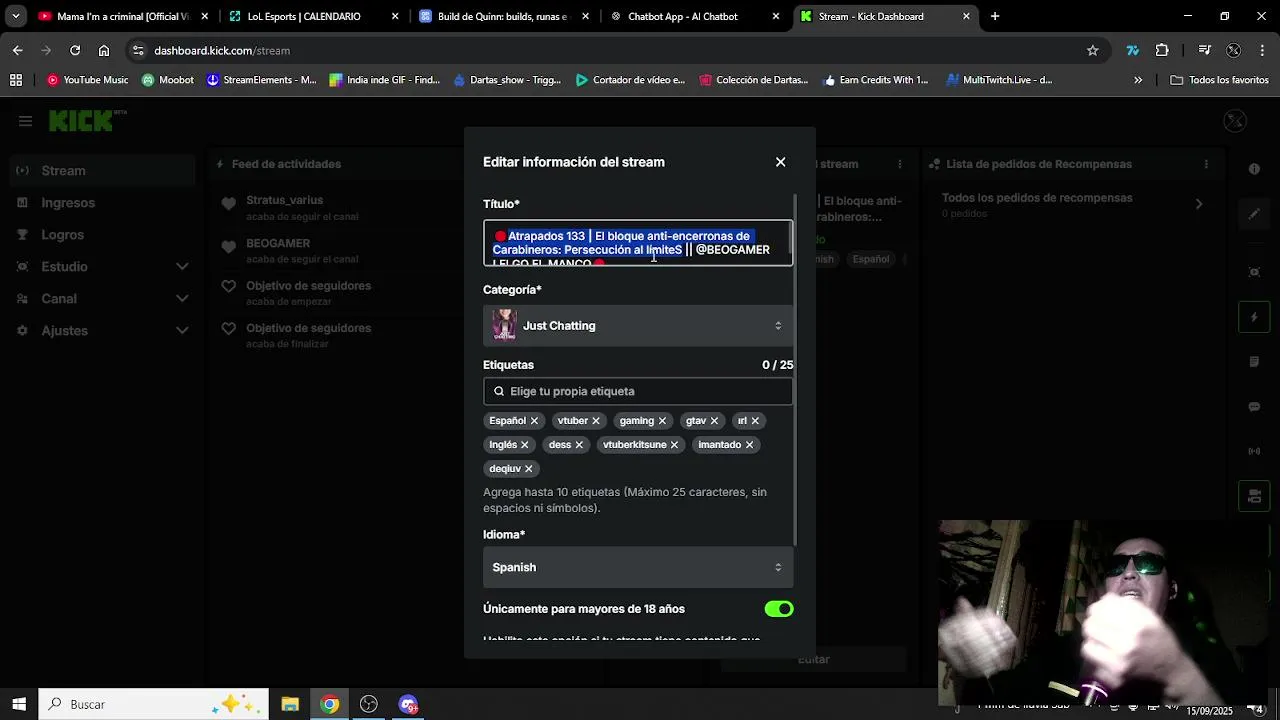Click the chat bubble icon on right rail
The height and width of the screenshot is (720, 1280).
coord(1254,407)
